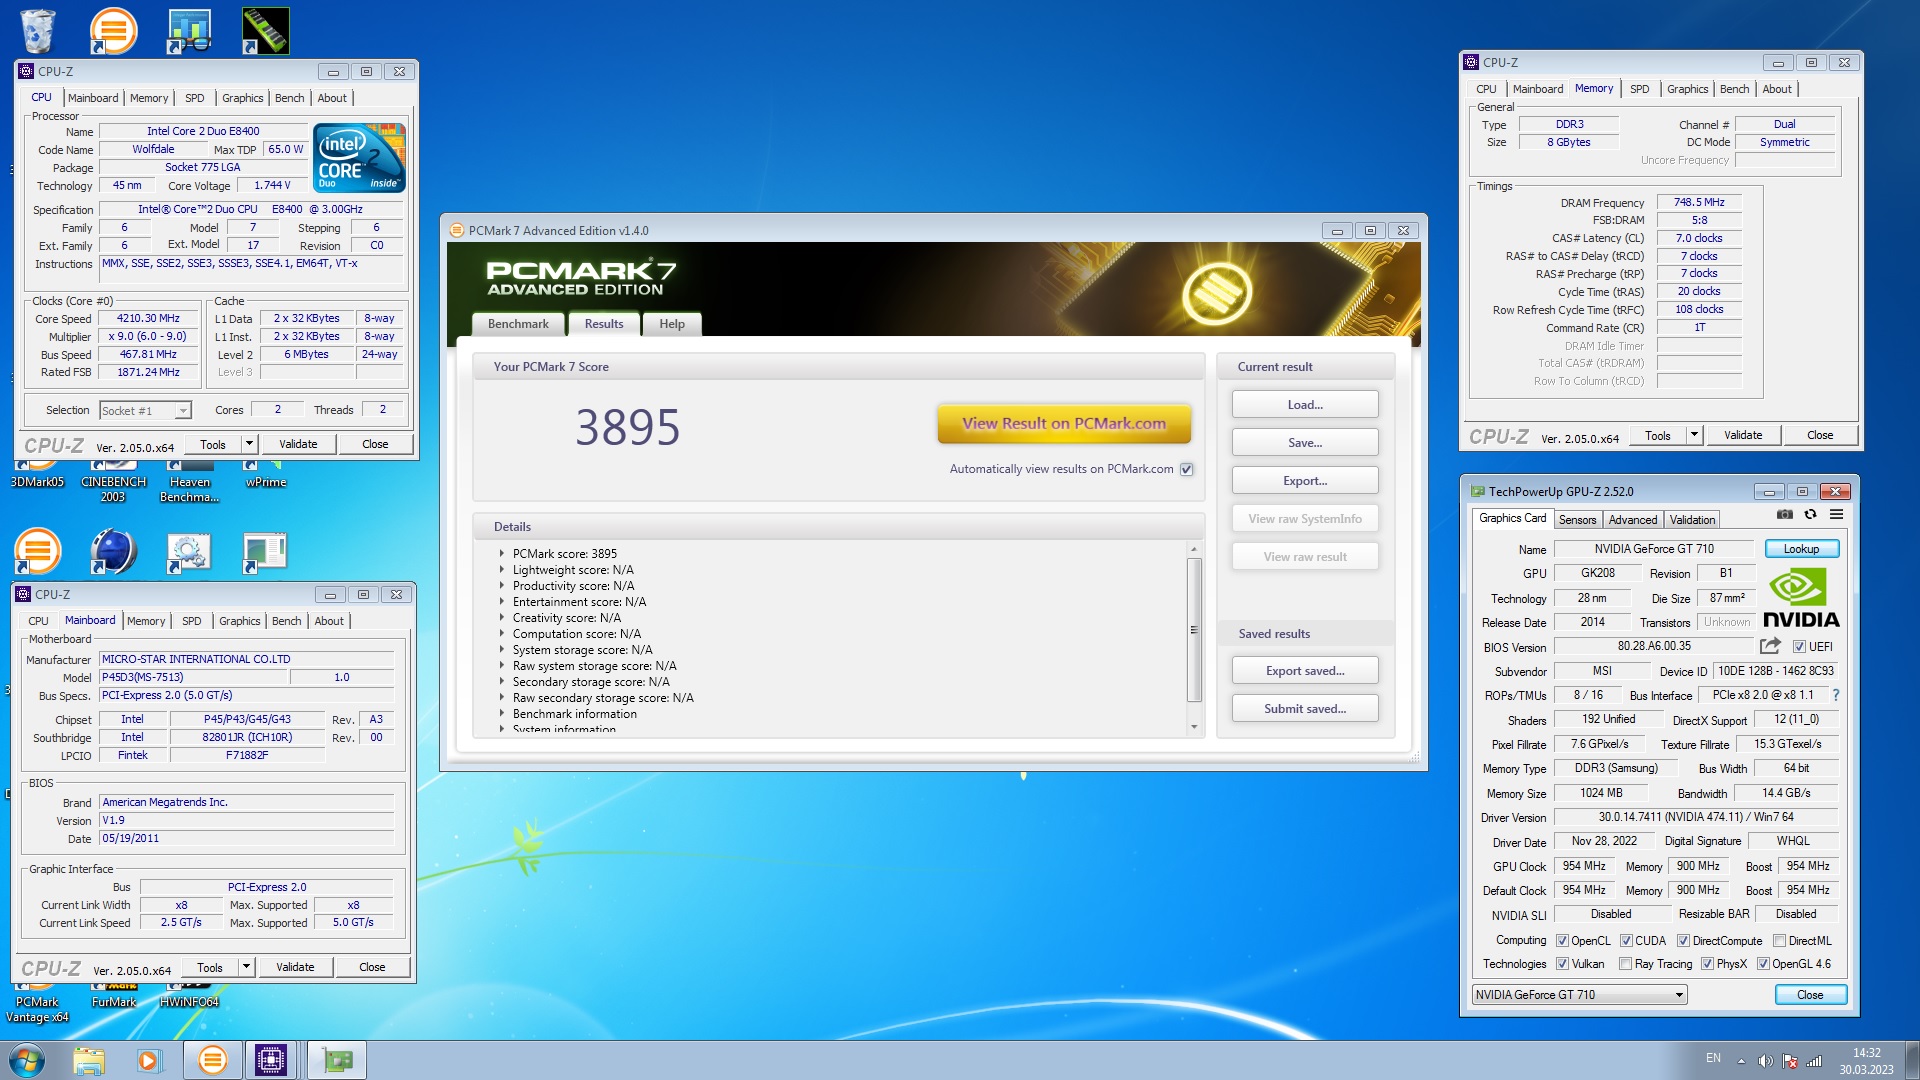
Task: Expand PCMark score: 3895 detail row
Action: pyautogui.click(x=502, y=553)
